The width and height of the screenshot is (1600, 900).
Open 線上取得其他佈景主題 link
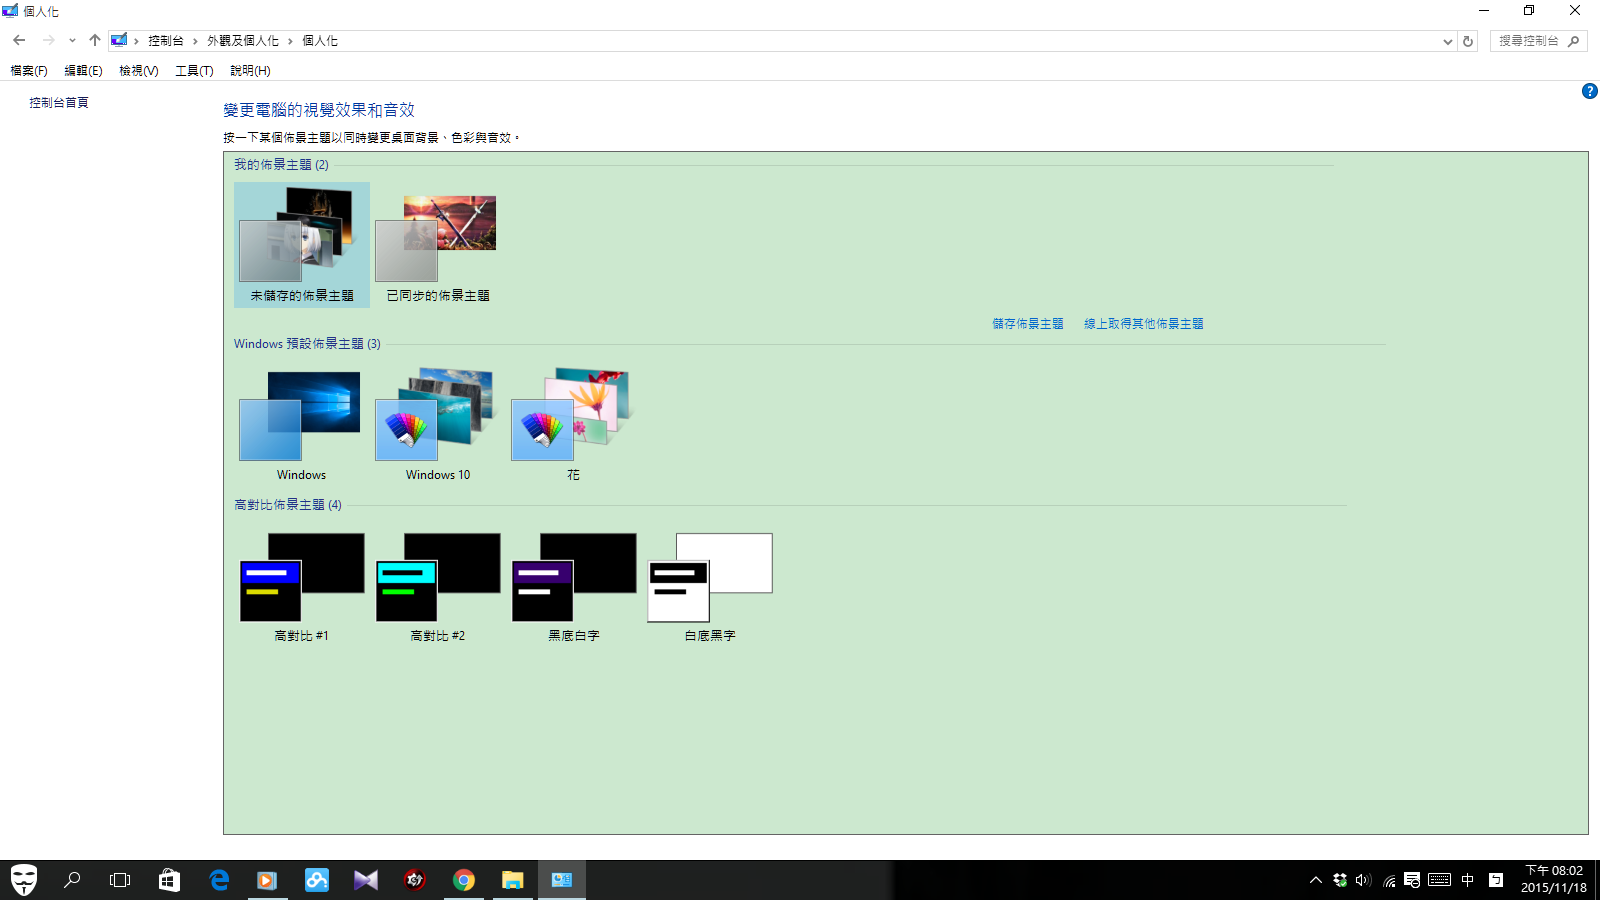coord(1143,324)
